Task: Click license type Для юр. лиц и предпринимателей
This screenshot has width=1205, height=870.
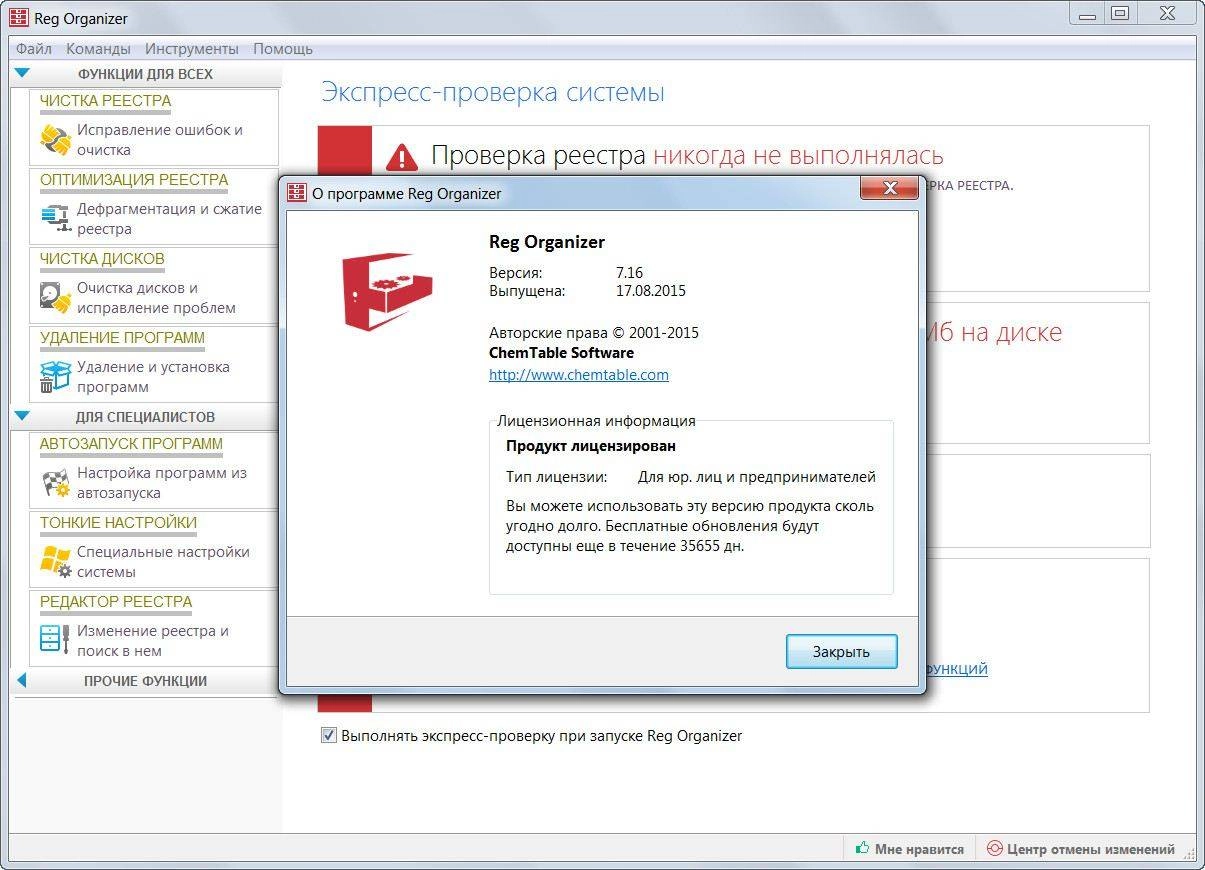Action: tap(757, 477)
